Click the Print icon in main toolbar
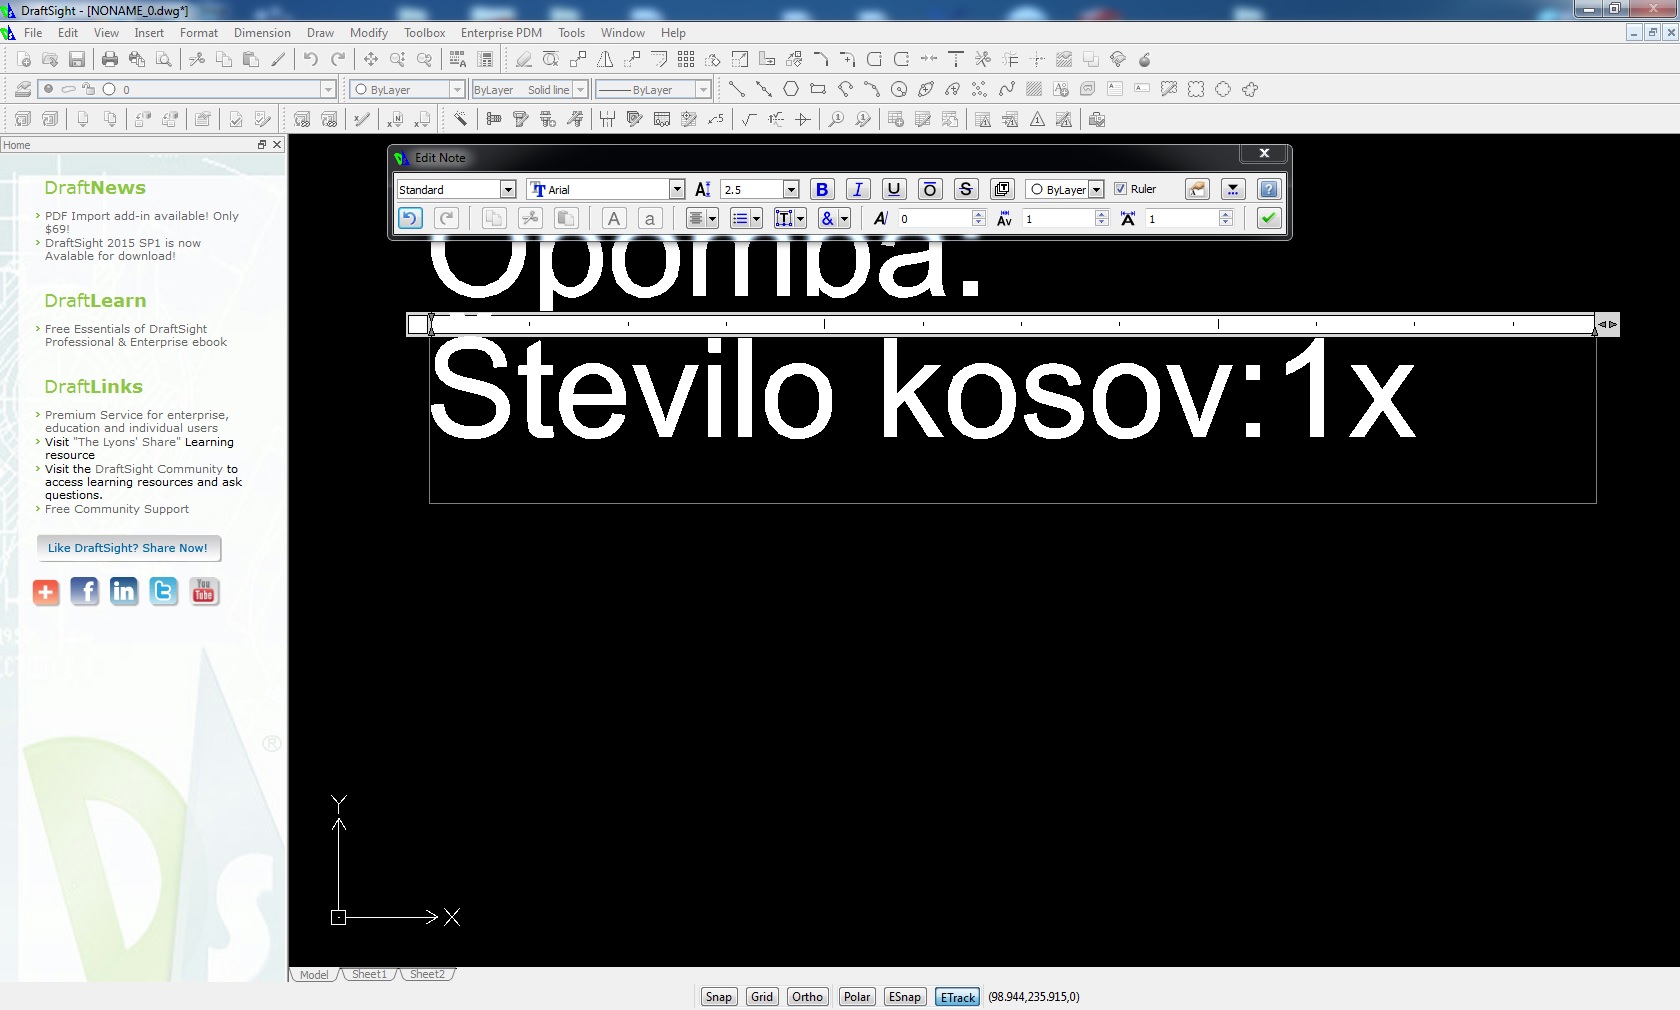The height and width of the screenshot is (1010, 1680). point(110,60)
